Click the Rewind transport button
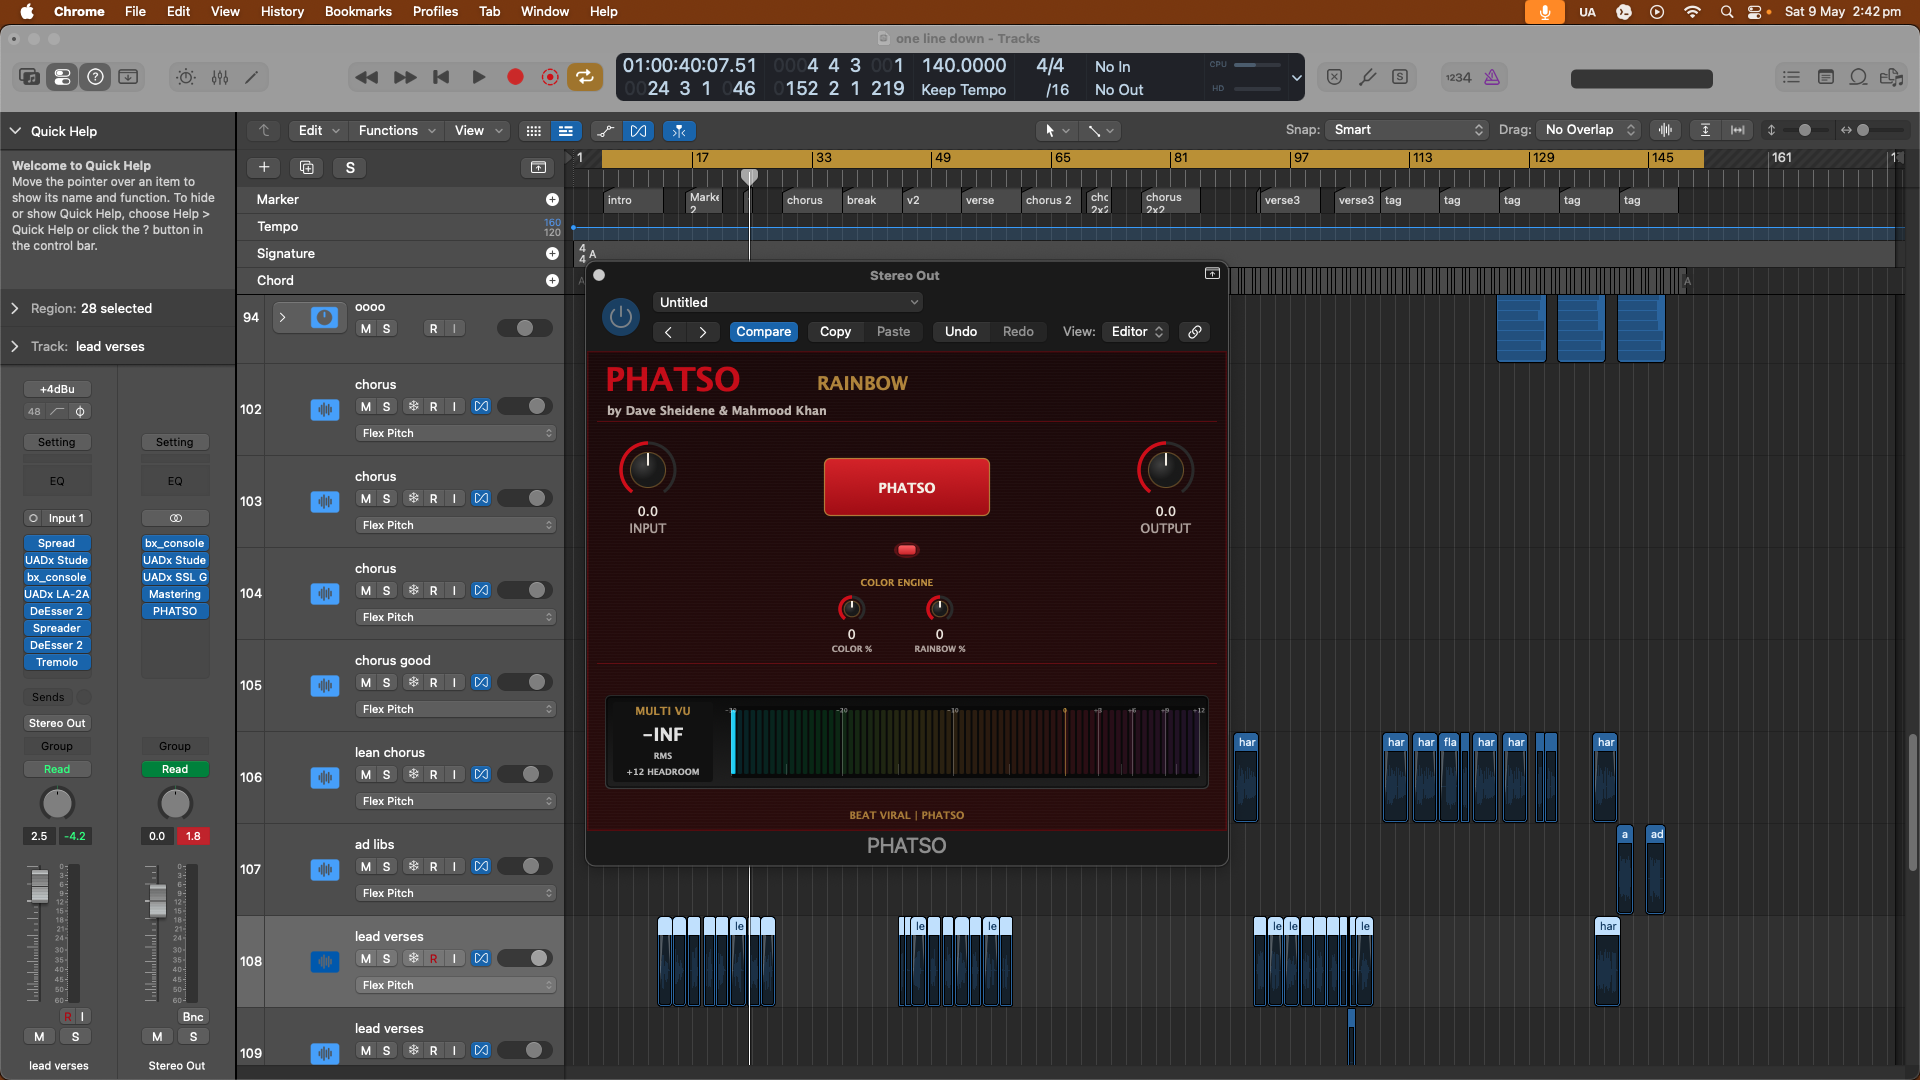Image resolution: width=1920 pixels, height=1080 pixels. tap(367, 77)
